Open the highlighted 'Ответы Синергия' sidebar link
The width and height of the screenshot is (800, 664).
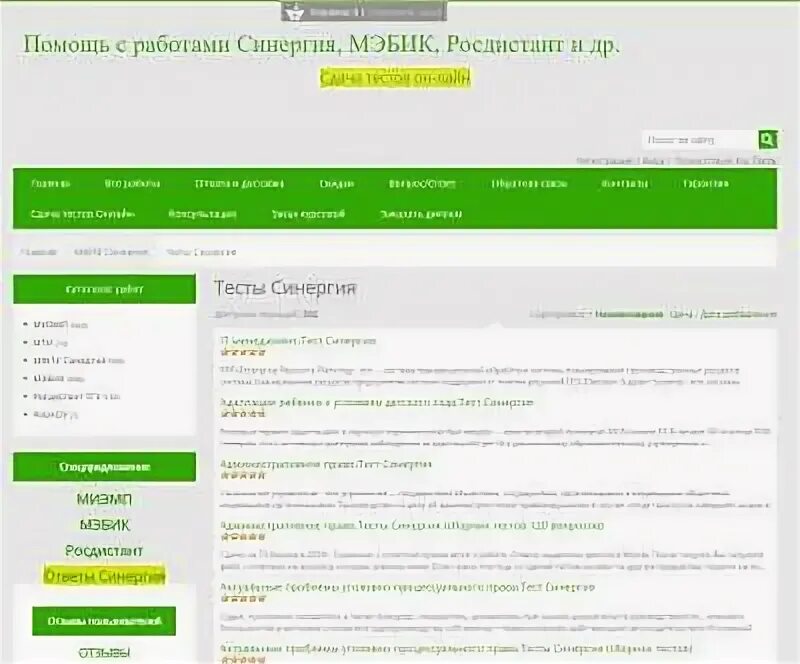click(x=105, y=577)
